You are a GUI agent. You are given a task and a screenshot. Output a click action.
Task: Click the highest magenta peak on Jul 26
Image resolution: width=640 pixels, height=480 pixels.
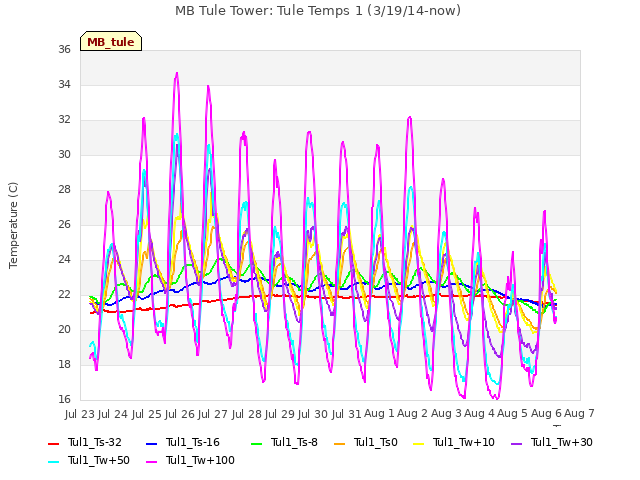tap(177, 73)
